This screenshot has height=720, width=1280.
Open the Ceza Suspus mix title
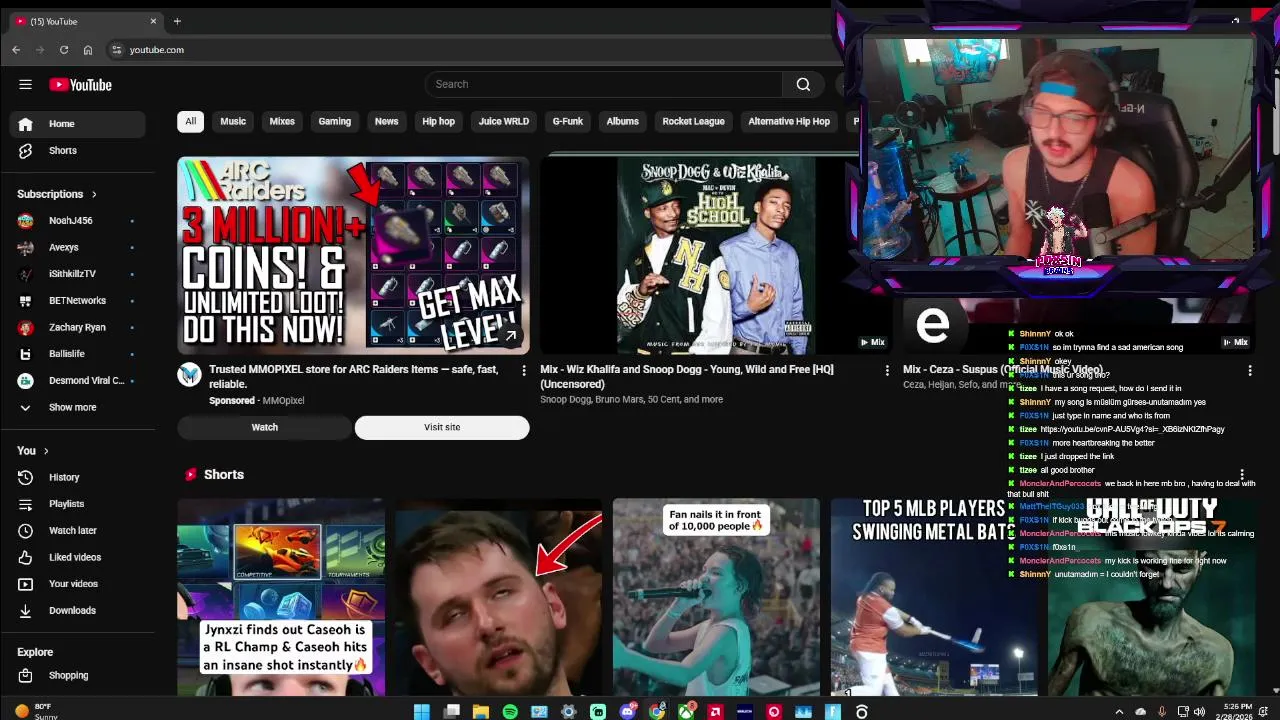tap(1003, 370)
